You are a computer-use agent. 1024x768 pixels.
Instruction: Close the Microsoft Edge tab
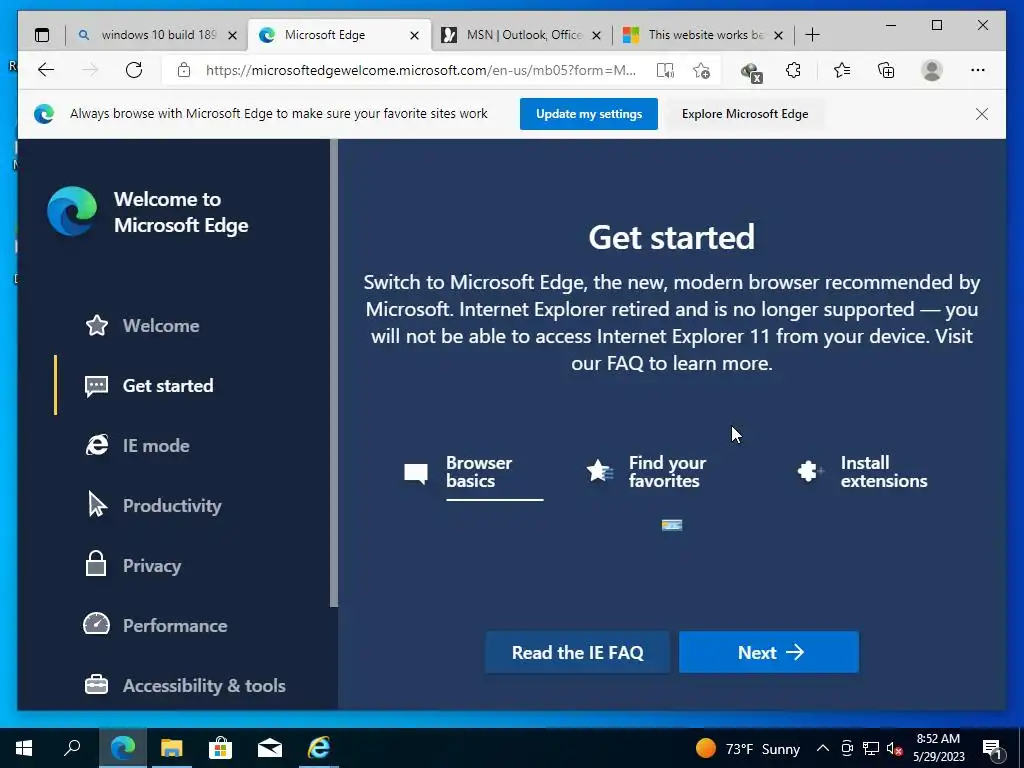coord(414,35)
